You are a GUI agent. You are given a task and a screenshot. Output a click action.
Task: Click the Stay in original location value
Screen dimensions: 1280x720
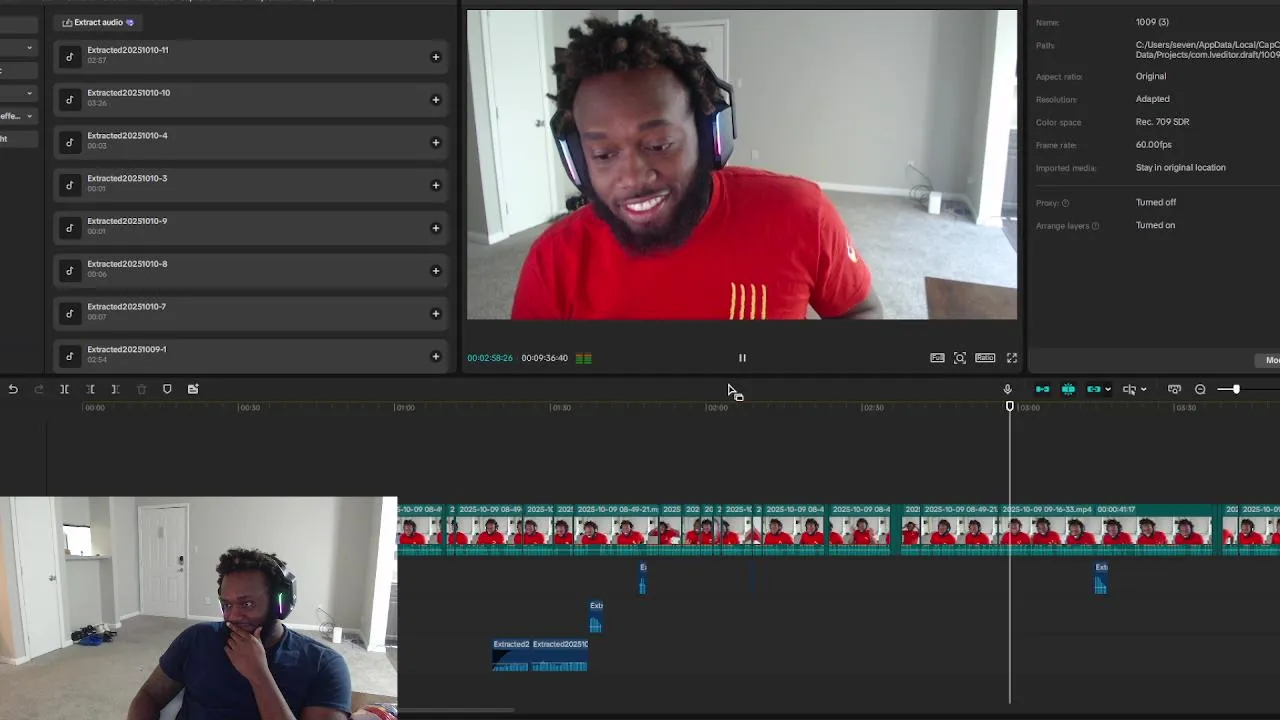[x=1181, y=168]
